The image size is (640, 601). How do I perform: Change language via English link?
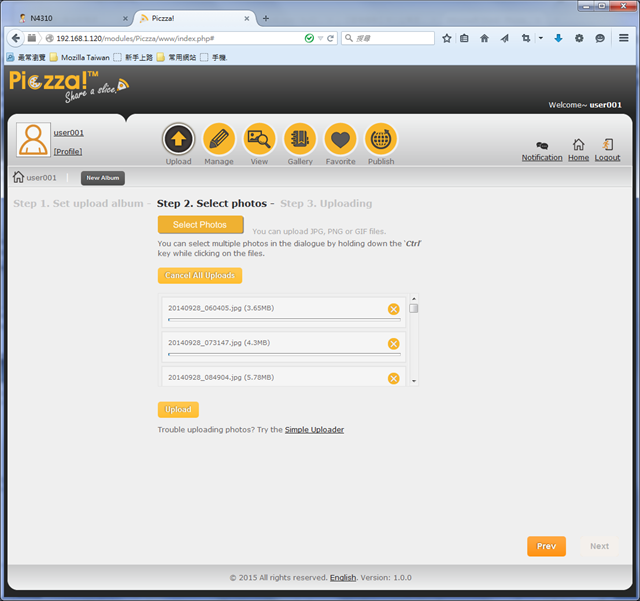(343, 578)
